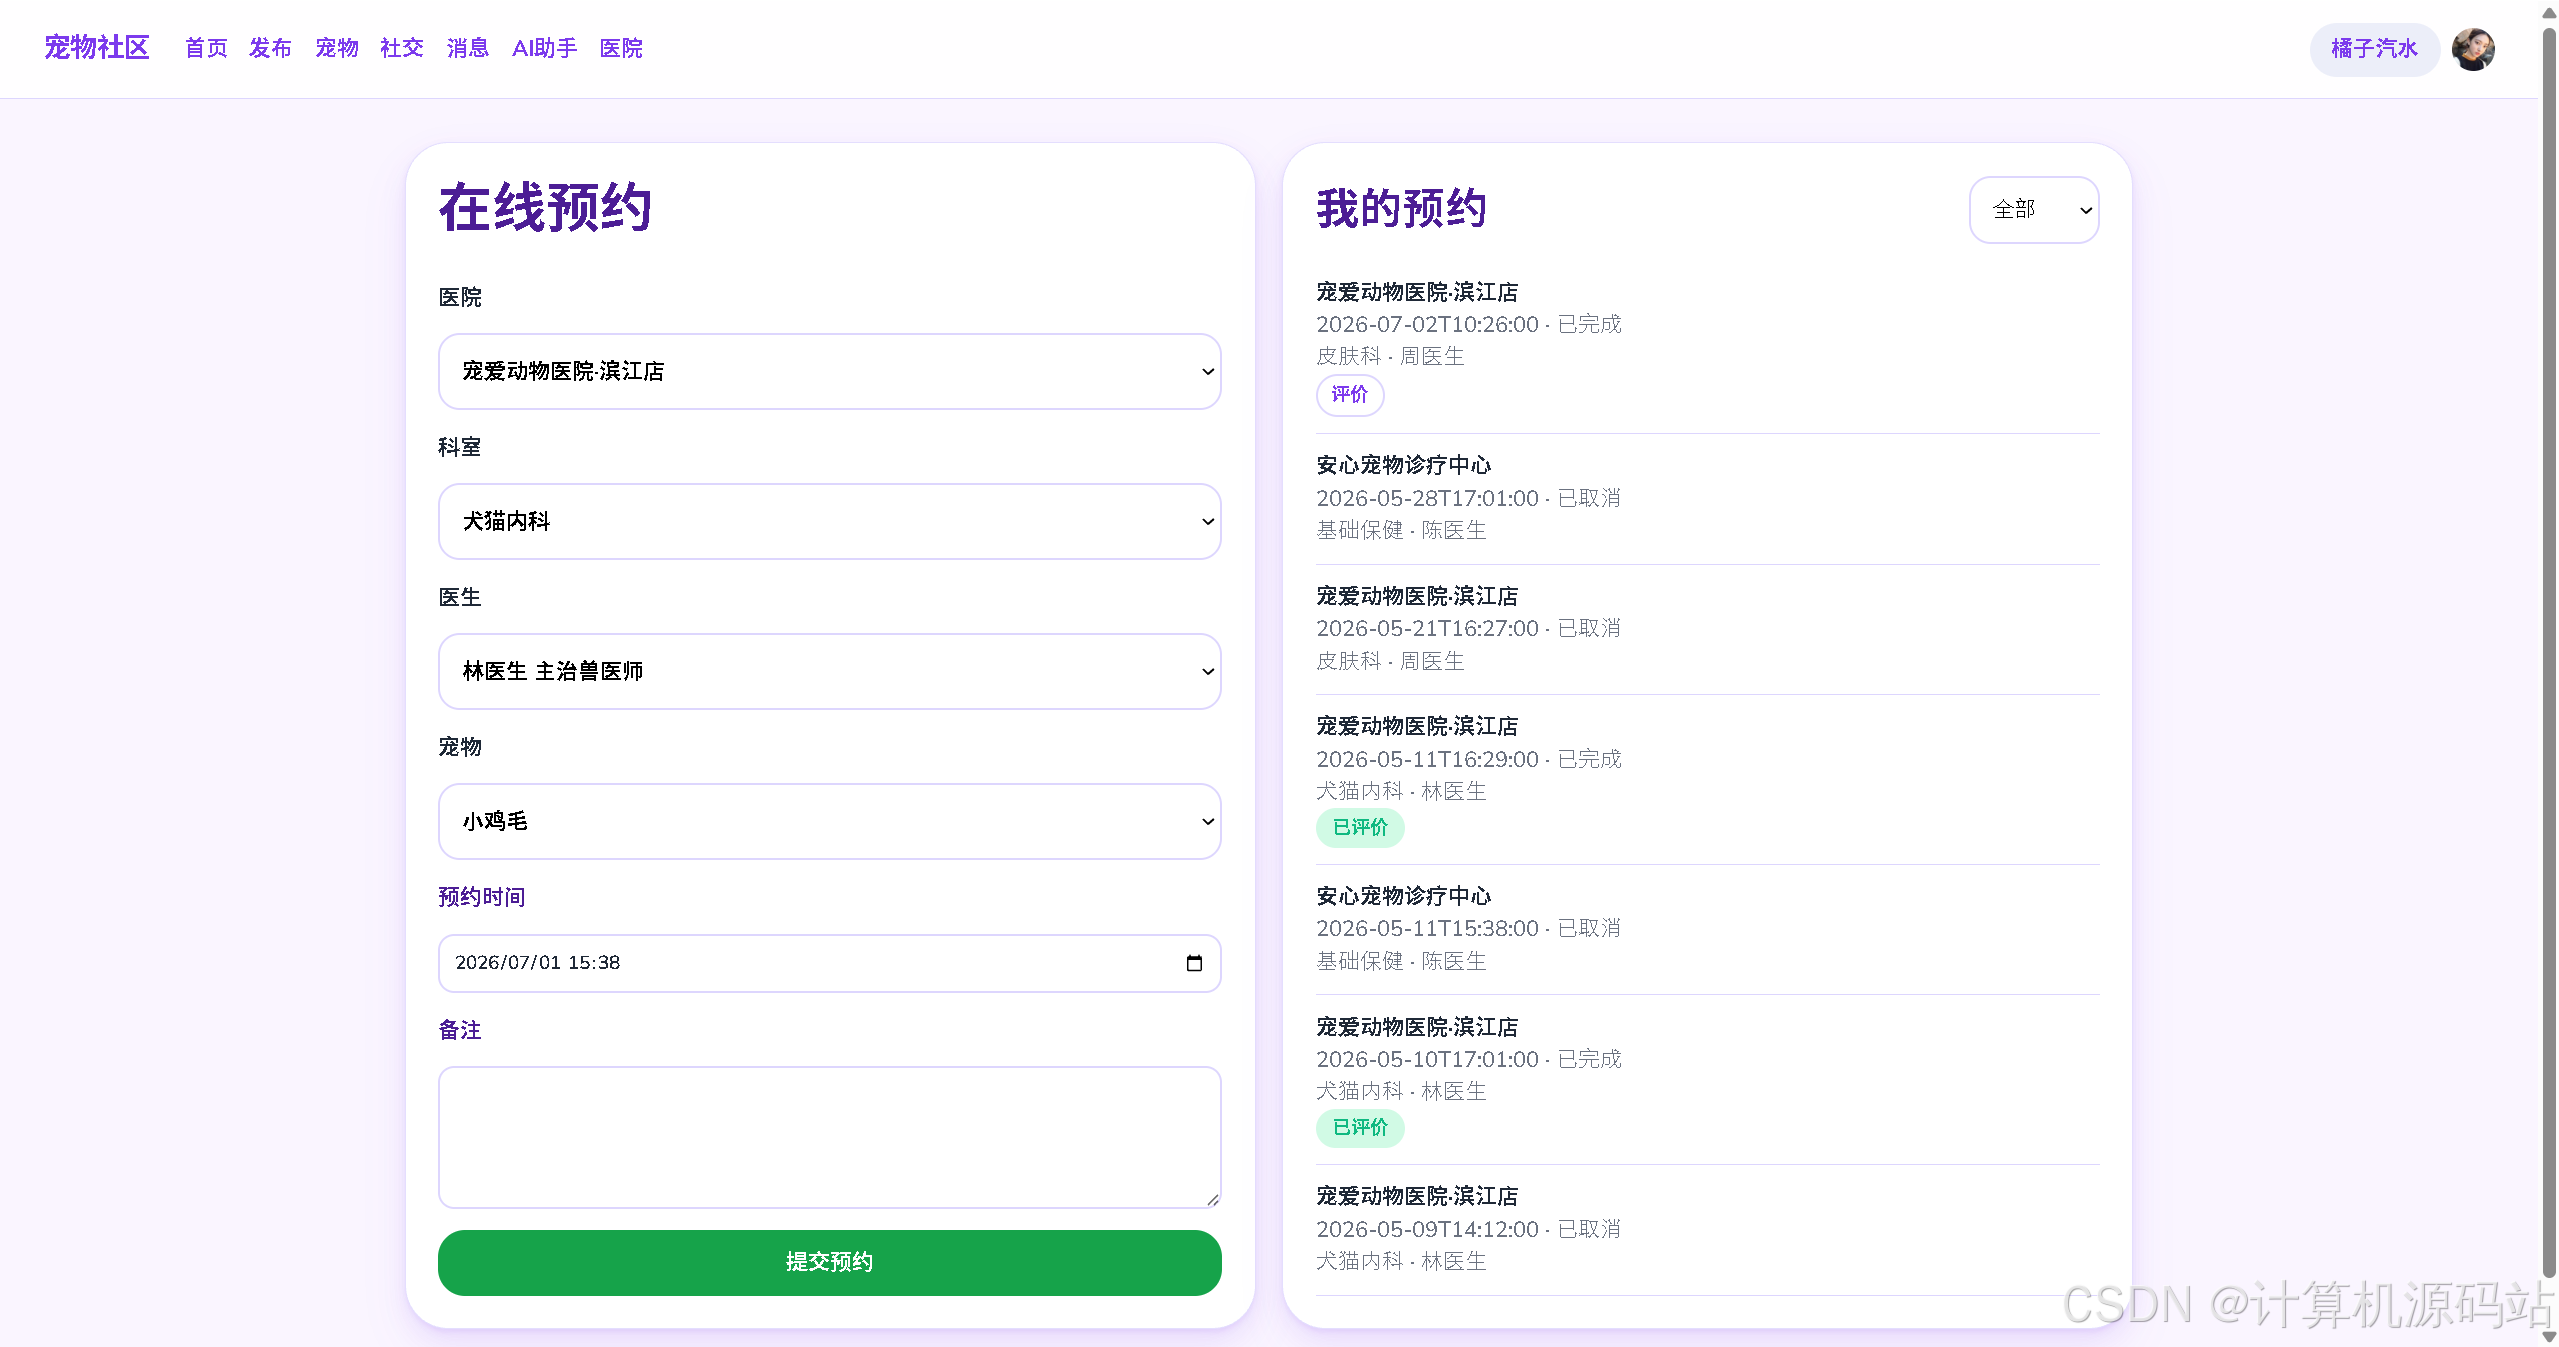This screenshot has width=2559, height=1347.
Task: Open the calendar picker in 预约时间 field
Action: click(x=1194, y=963)
